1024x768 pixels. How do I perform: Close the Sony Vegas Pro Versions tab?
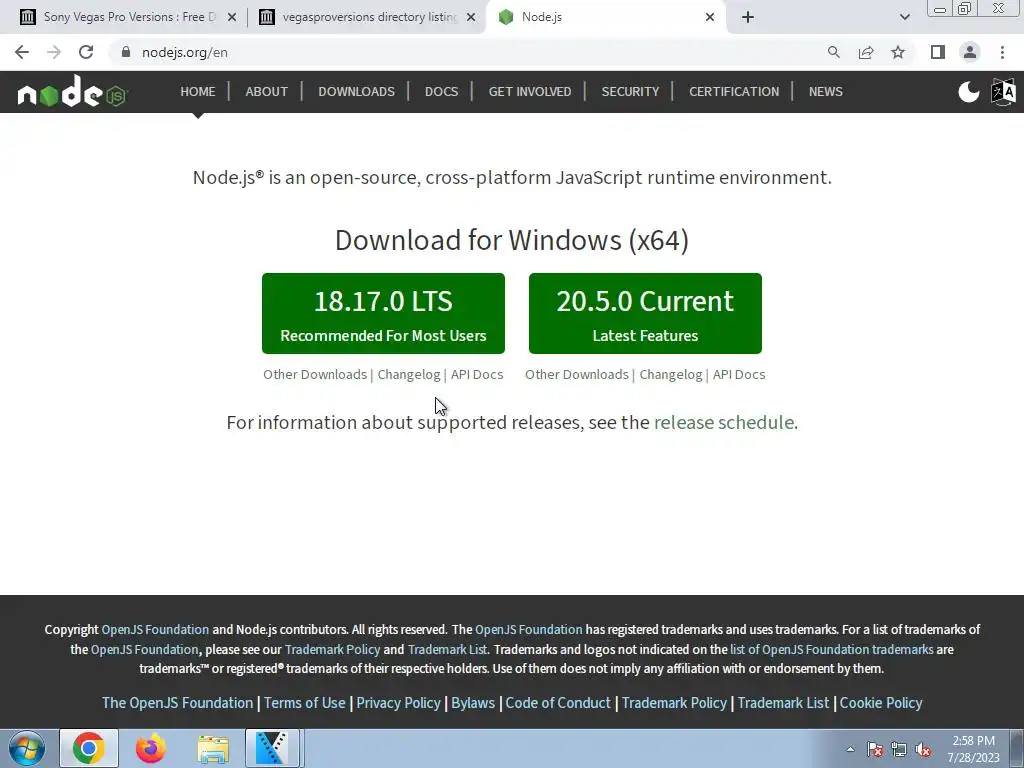232,17
